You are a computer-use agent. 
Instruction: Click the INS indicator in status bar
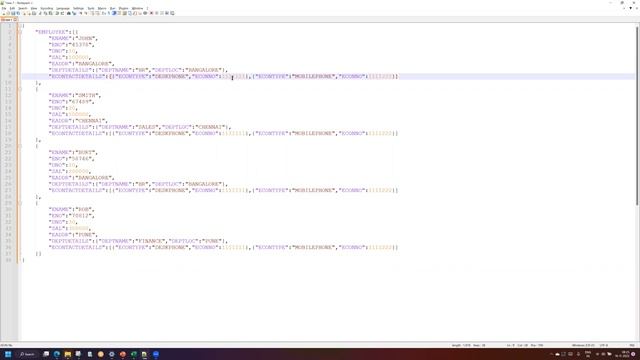coord(632,345)
